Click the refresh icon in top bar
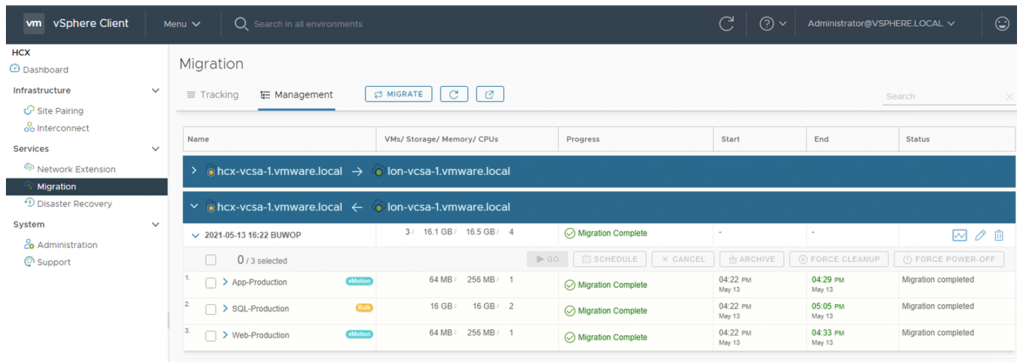Image resolution: width=1024 pixels, height=362 pixels. (x=726, y=24)
